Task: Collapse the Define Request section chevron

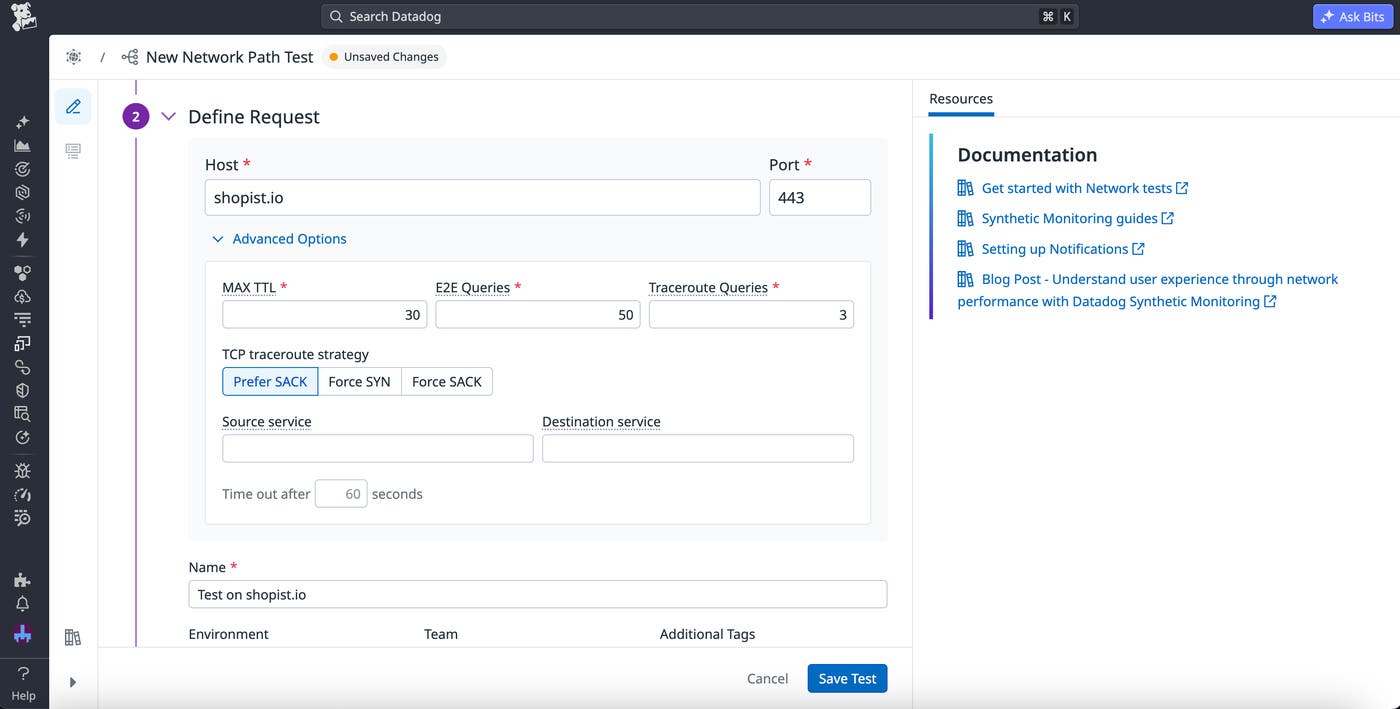Action: point(168,117)
